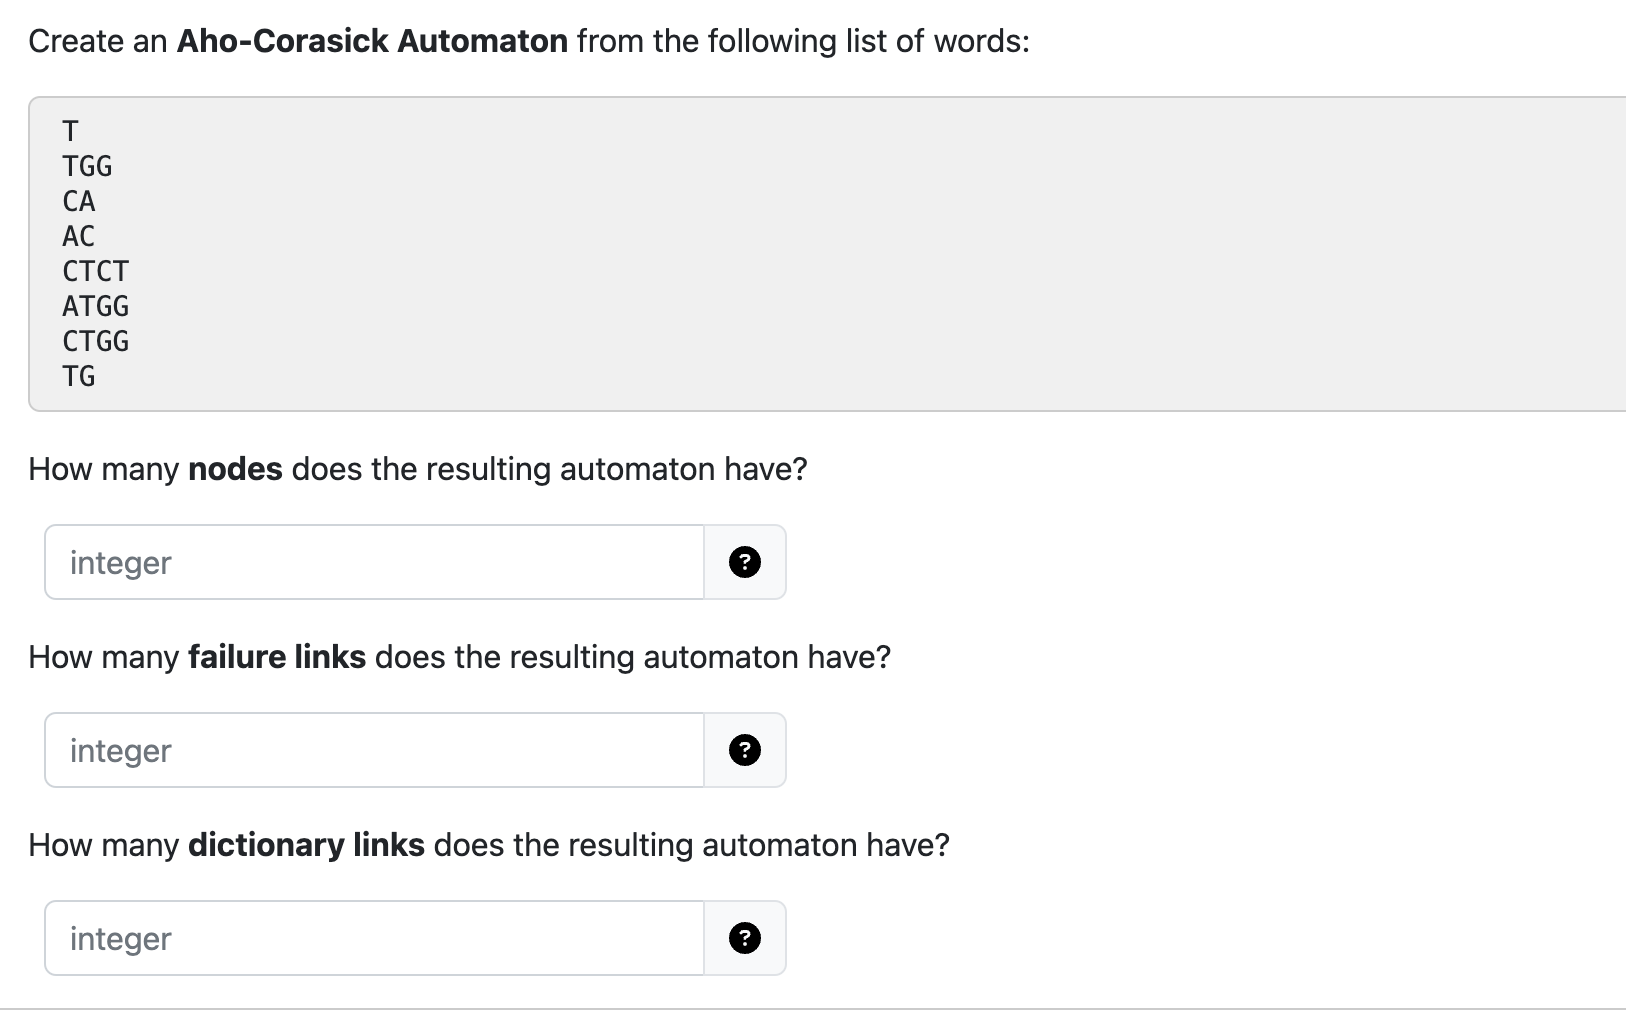This screenshot has height=1010, width=1626.
Task: Click the word CTCT in the list
Action: click(95, 271)
